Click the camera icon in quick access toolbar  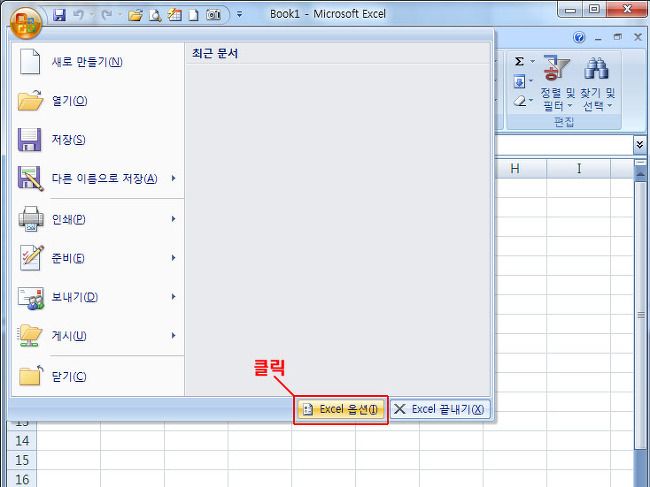click(x=213, y=15)
